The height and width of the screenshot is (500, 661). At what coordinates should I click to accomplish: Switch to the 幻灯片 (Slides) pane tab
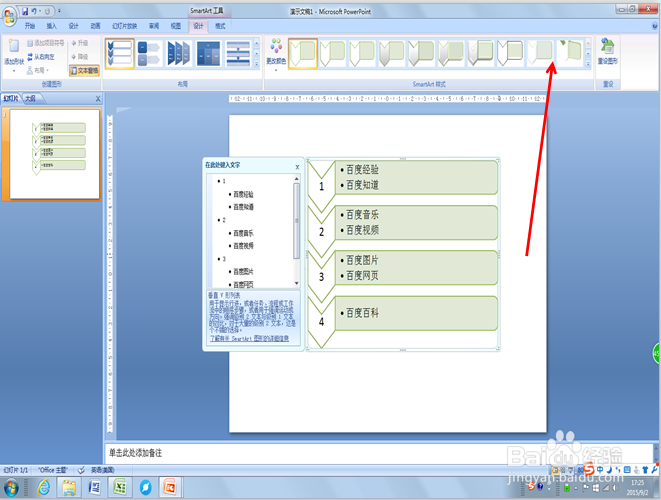11,99
